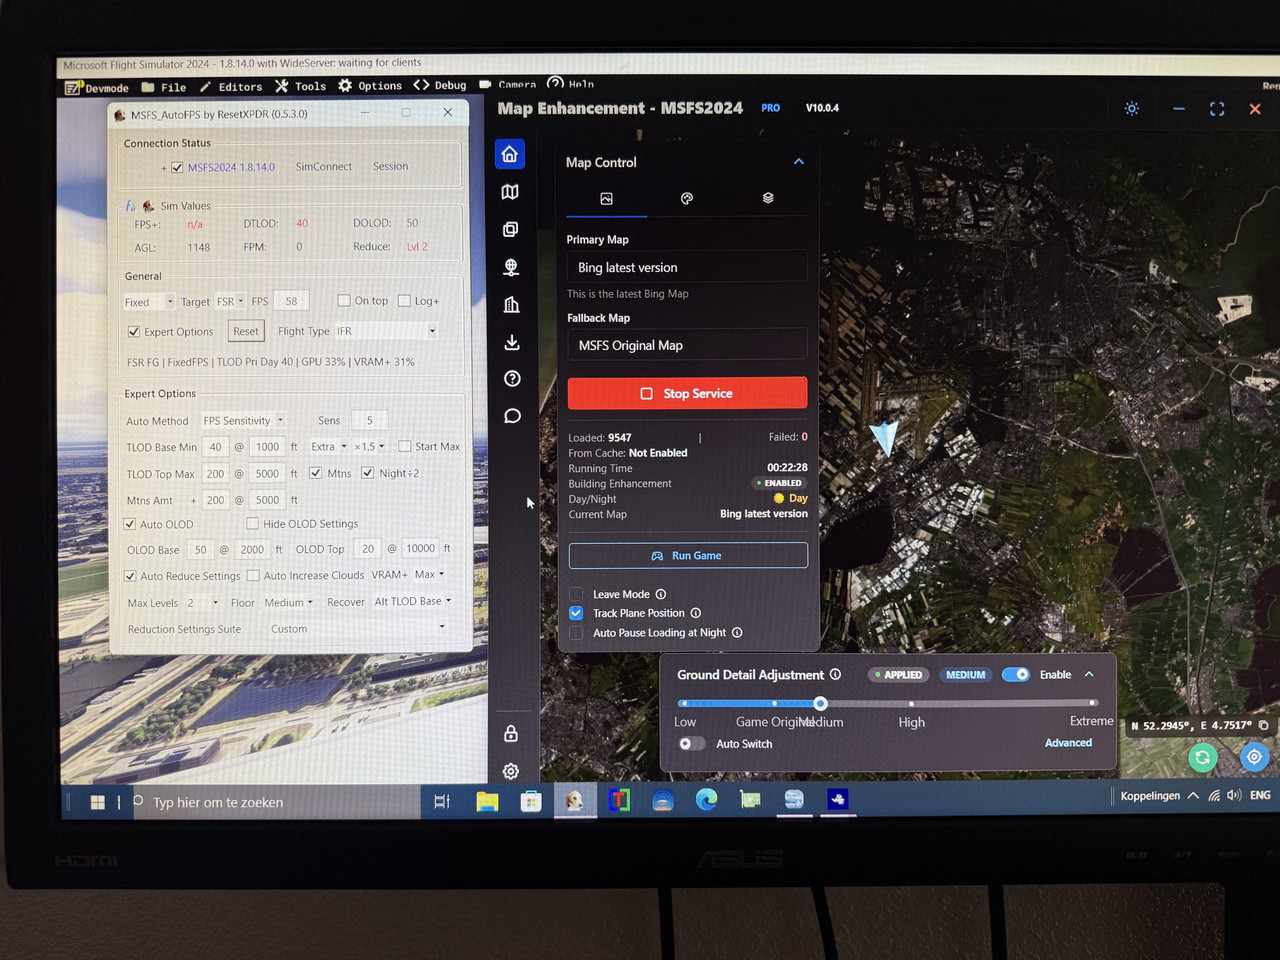Open the Floor Medium dropdown
The height and width of the screenshot is (960, 1280).
(289, 602)
